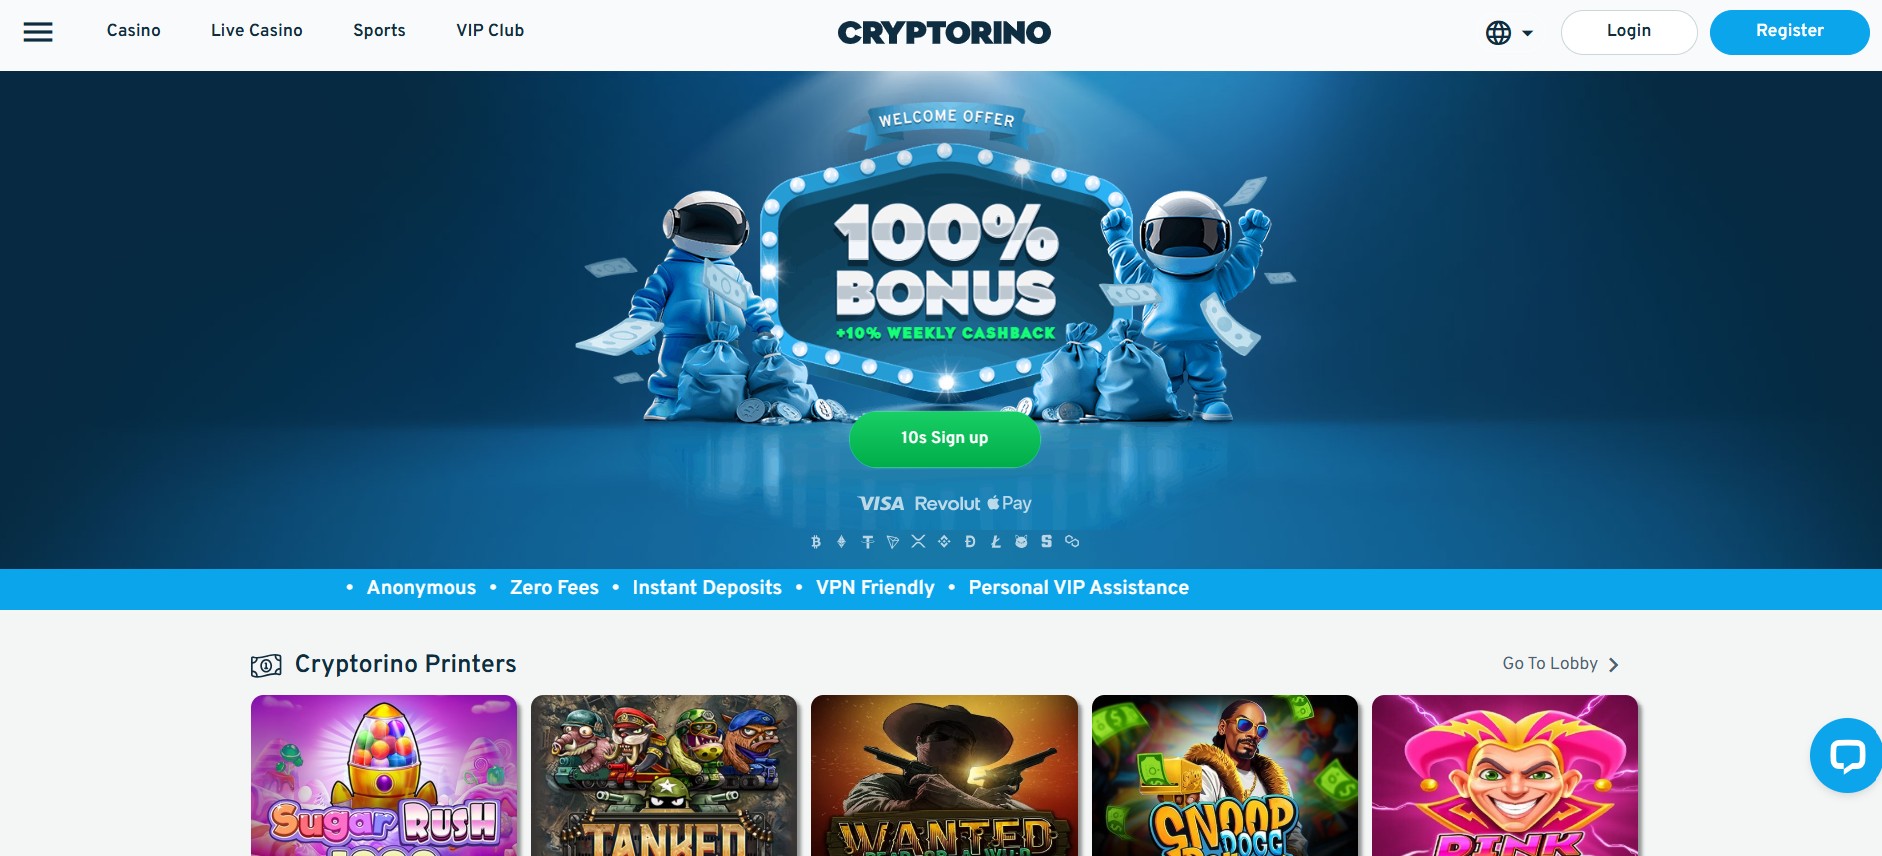Visit the VIP Club page
The image size is (1882, 856).
pos(490,31)
